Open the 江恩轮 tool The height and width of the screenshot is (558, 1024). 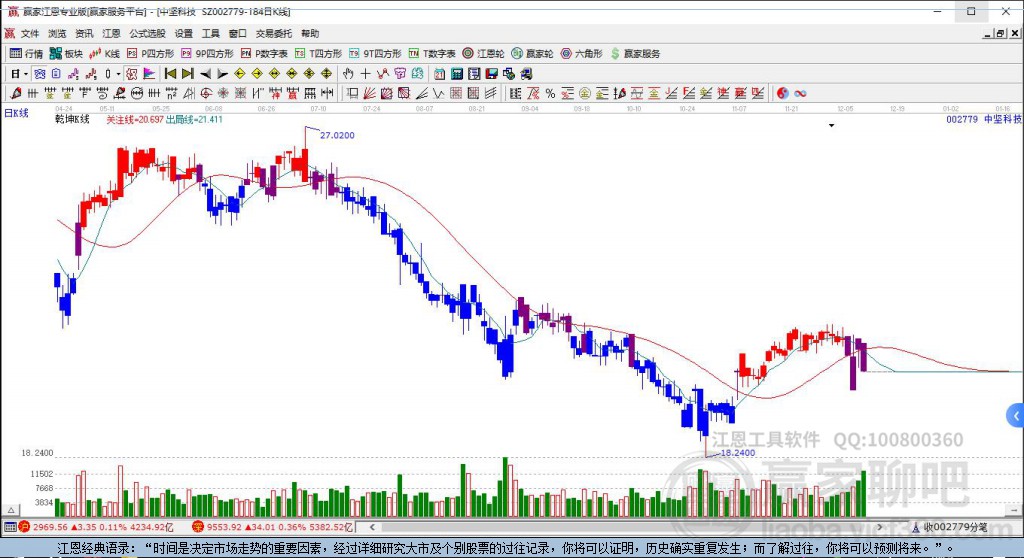pos(483,54)
